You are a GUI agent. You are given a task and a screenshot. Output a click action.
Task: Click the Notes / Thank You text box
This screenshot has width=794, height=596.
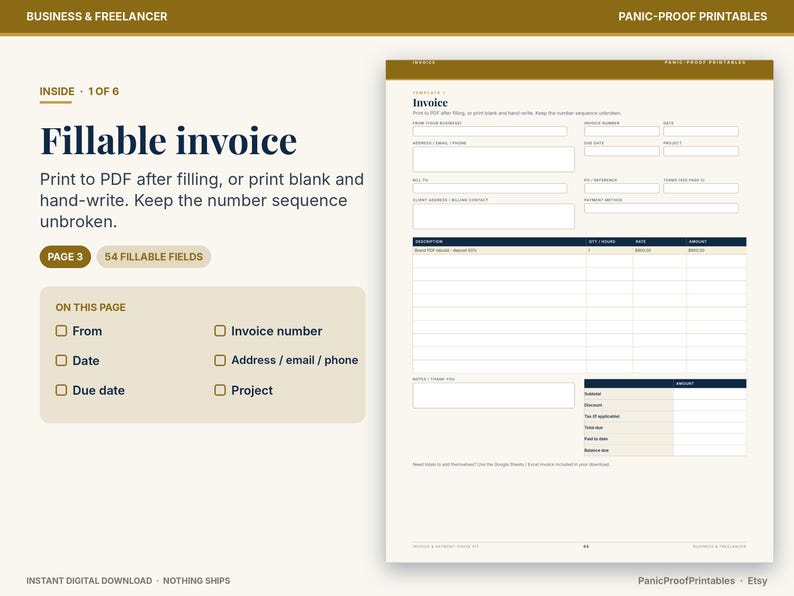click(x=493, y=395)
